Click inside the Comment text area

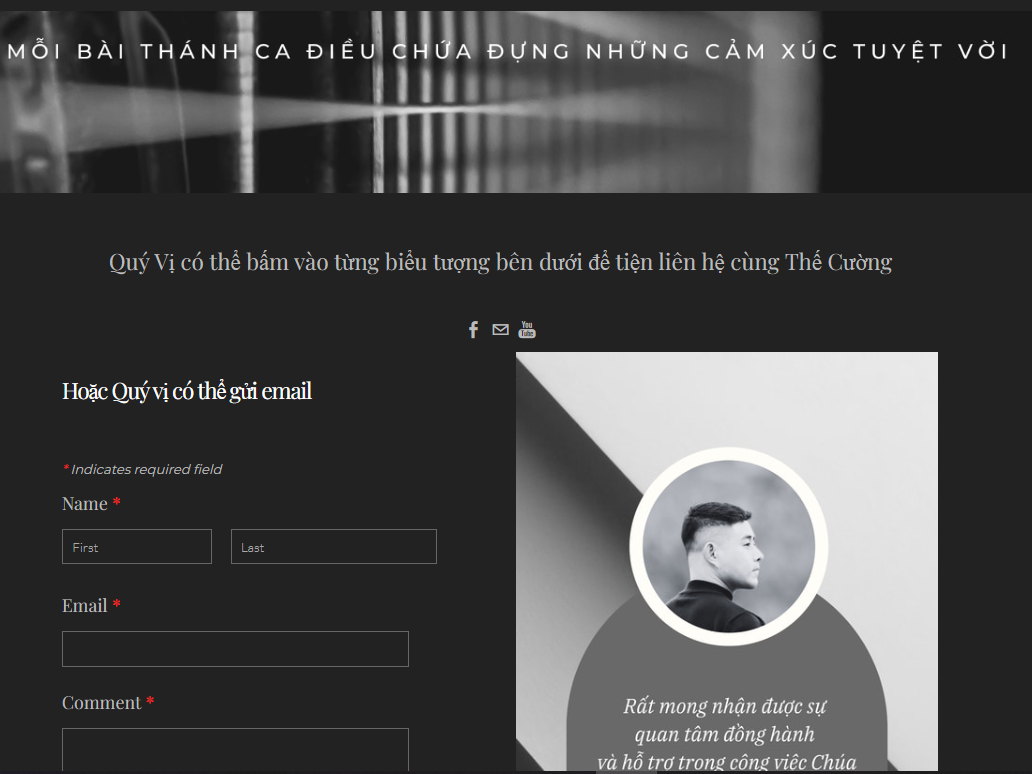235,750
